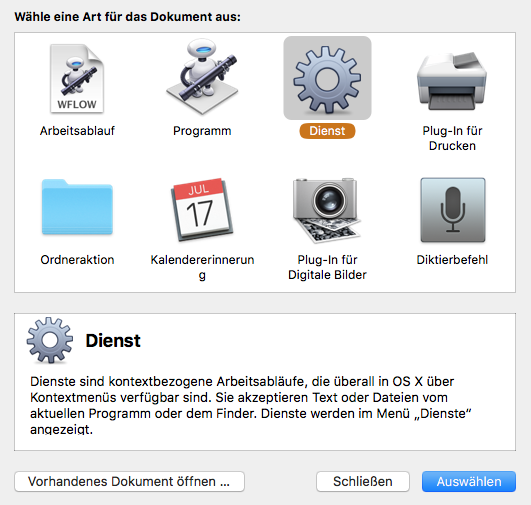Screen dimensions: 531x505
Task: Click the Plug-In für Drucken label
Action: coord(452,138)
